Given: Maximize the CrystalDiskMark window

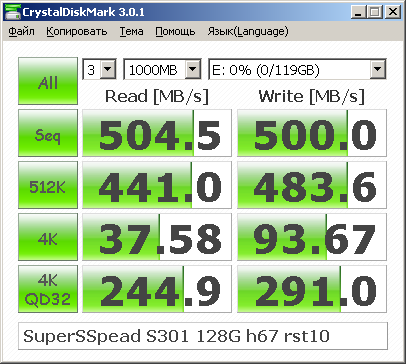Looking at the screenshot, I should coord(375,12).
